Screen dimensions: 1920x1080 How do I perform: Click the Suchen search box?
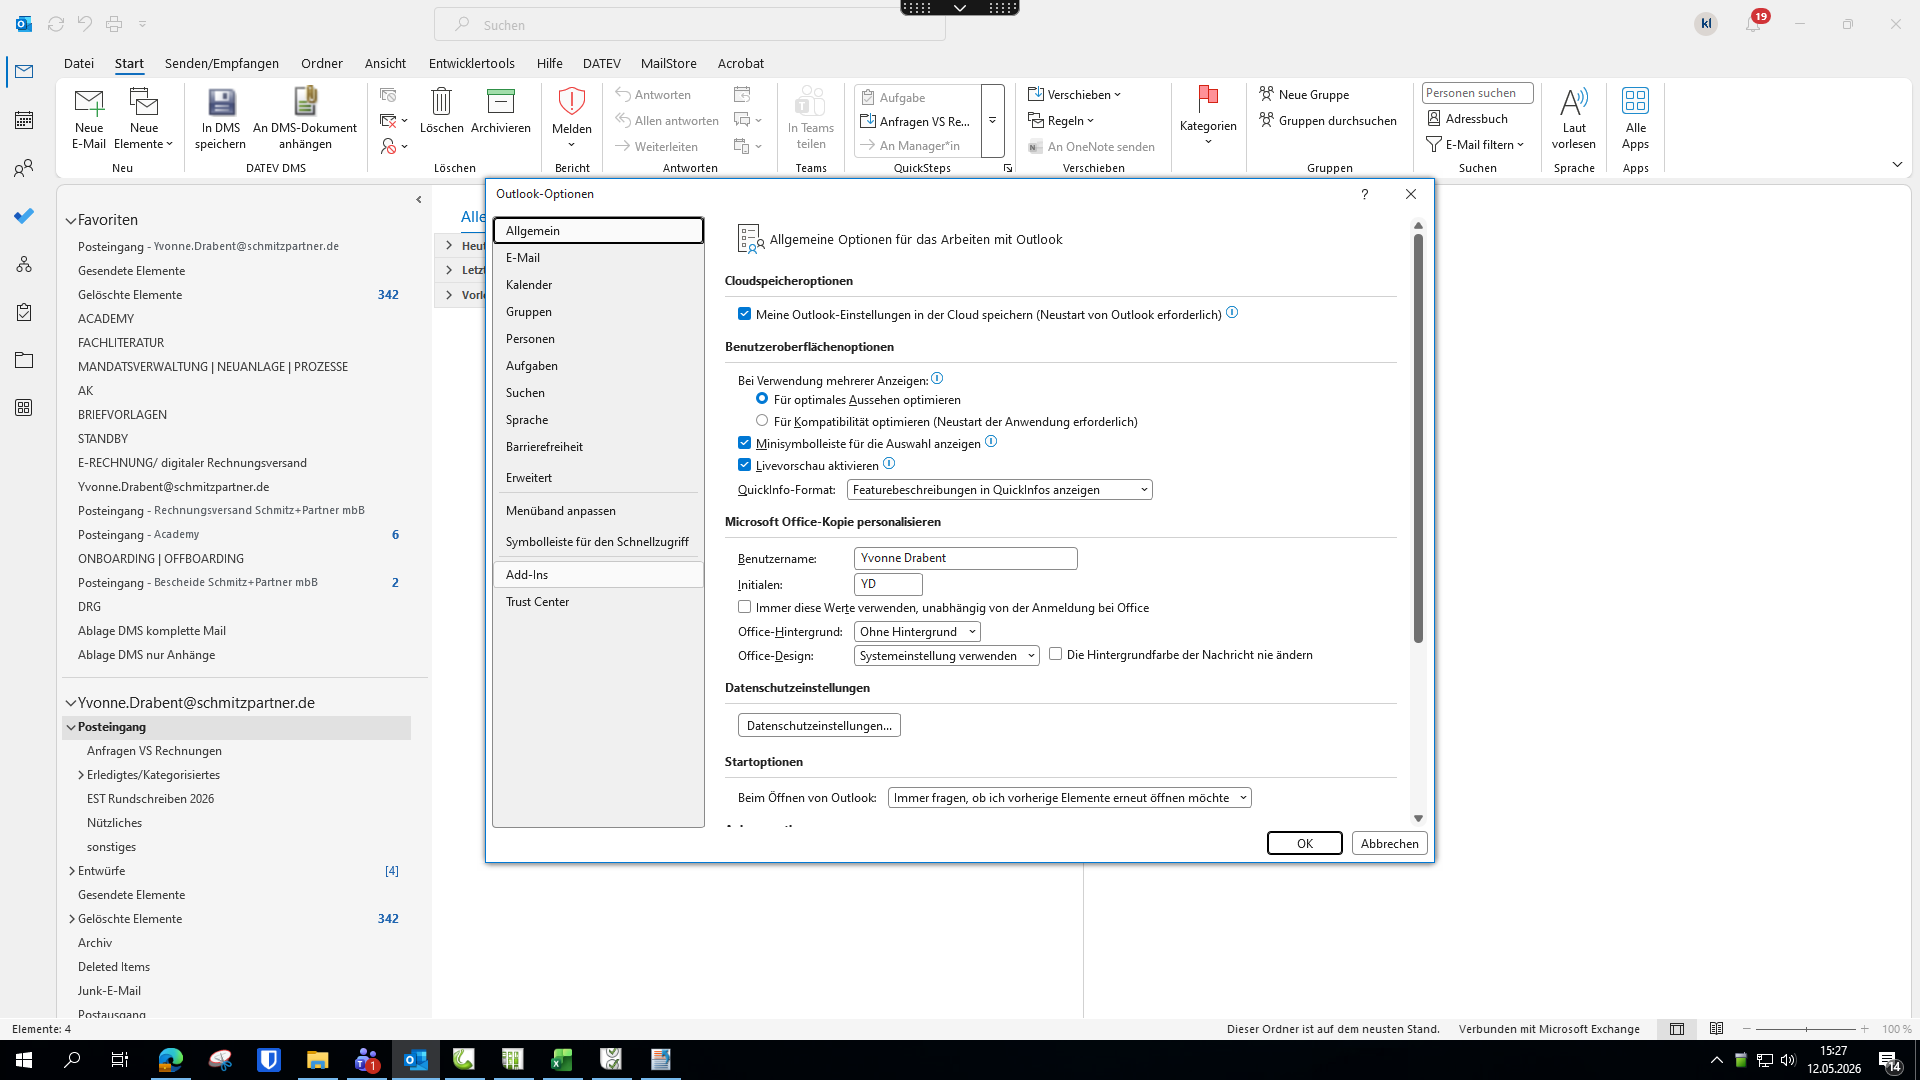pos(690,25)
